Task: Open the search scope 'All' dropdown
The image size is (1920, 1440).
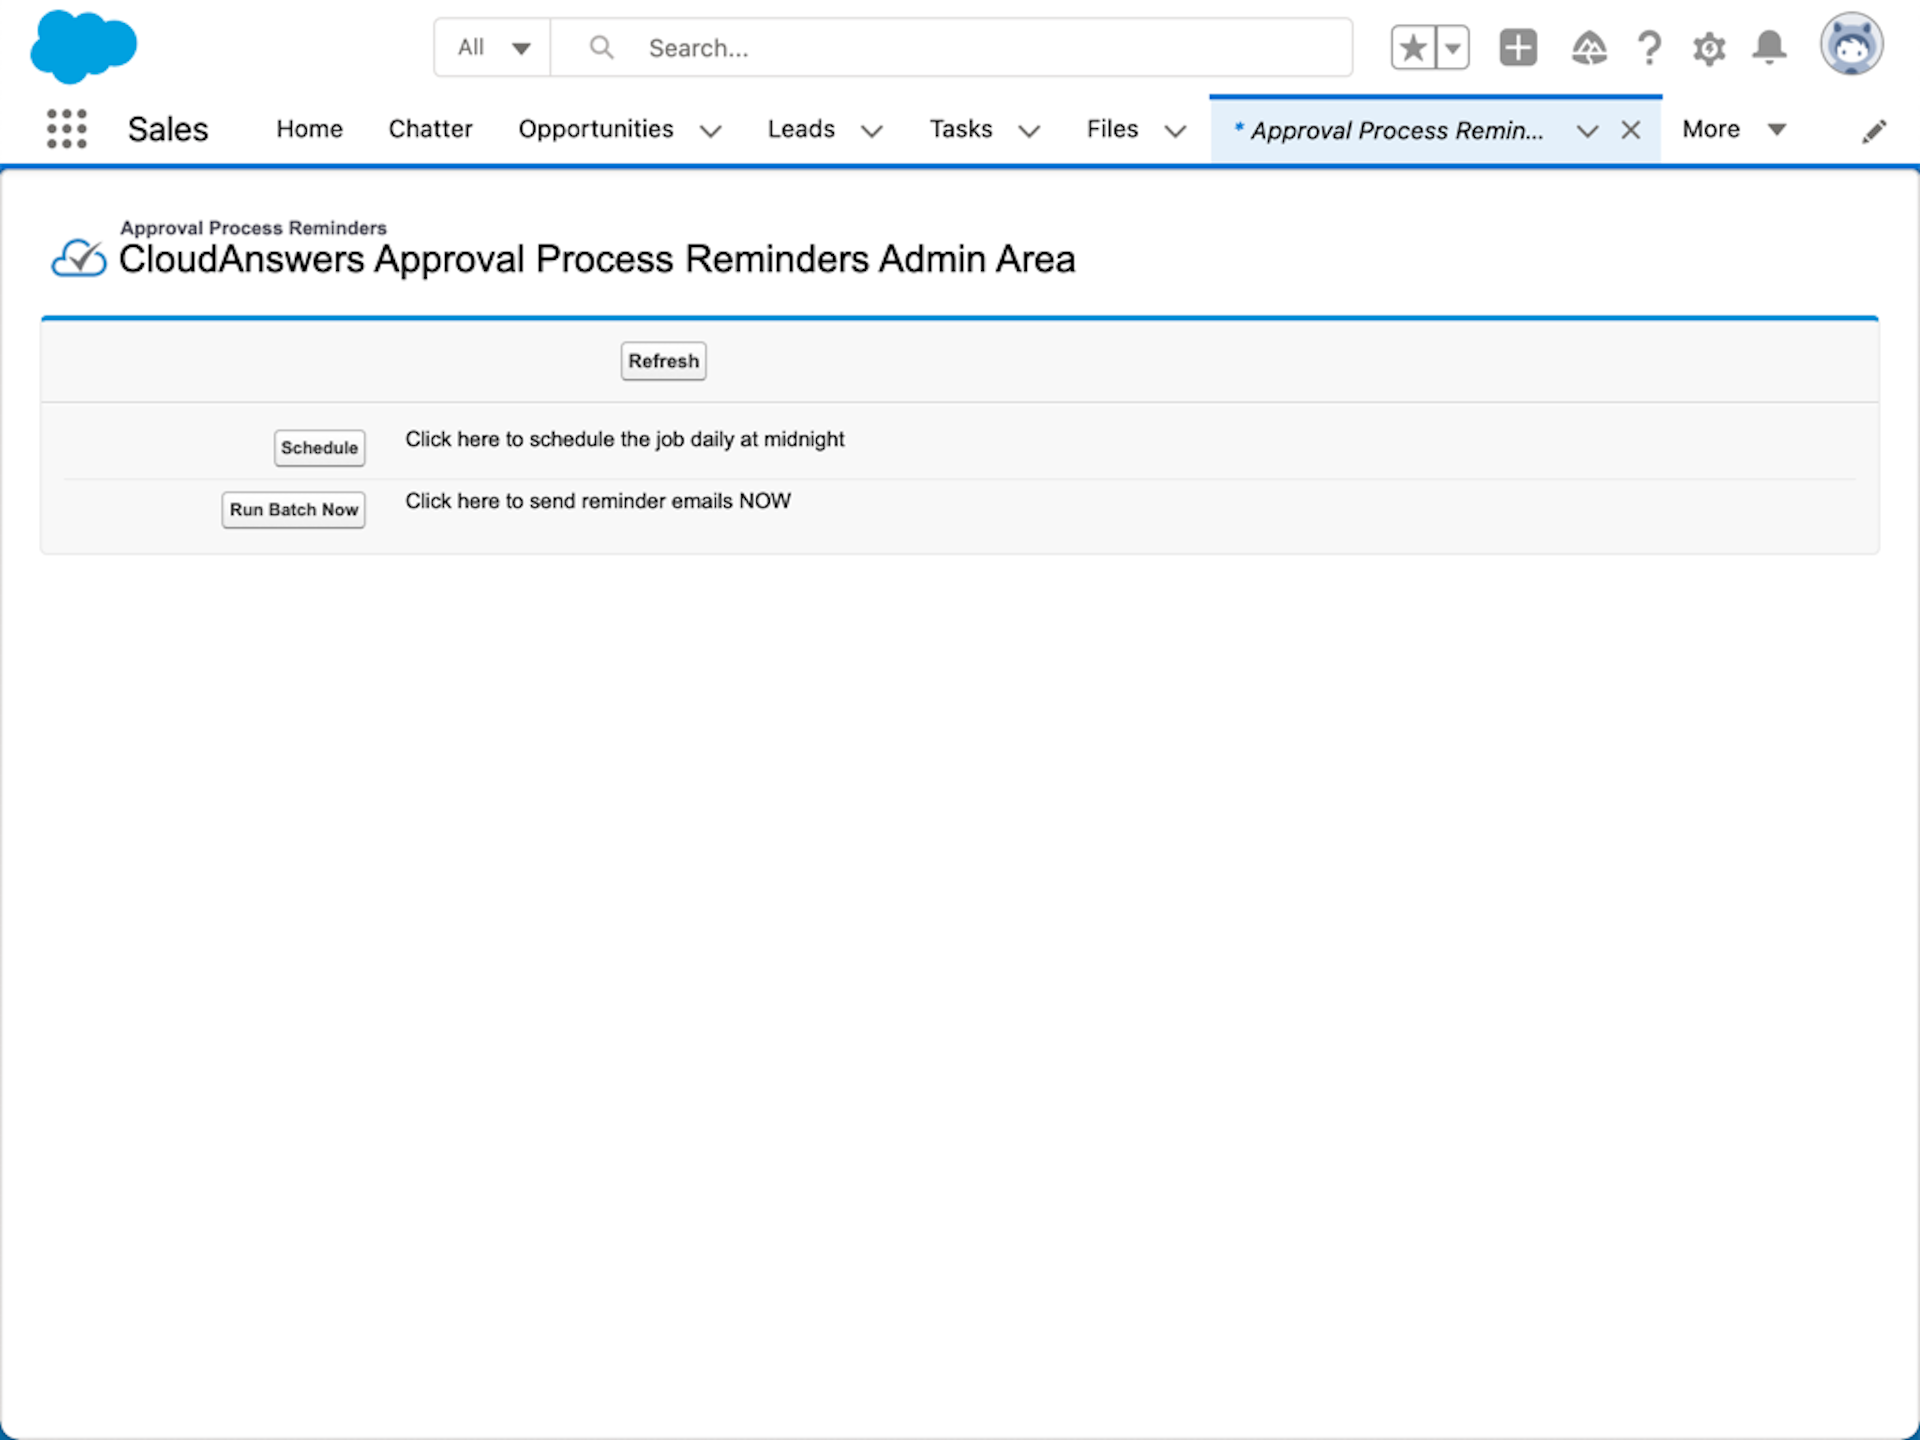Action: pyautogui.click(x=491, y=47)
